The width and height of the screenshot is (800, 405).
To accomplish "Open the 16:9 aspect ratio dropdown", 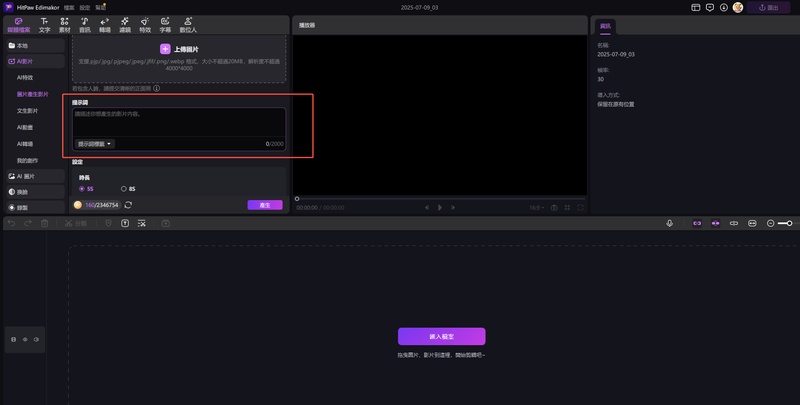I will [x=537, y=207].
